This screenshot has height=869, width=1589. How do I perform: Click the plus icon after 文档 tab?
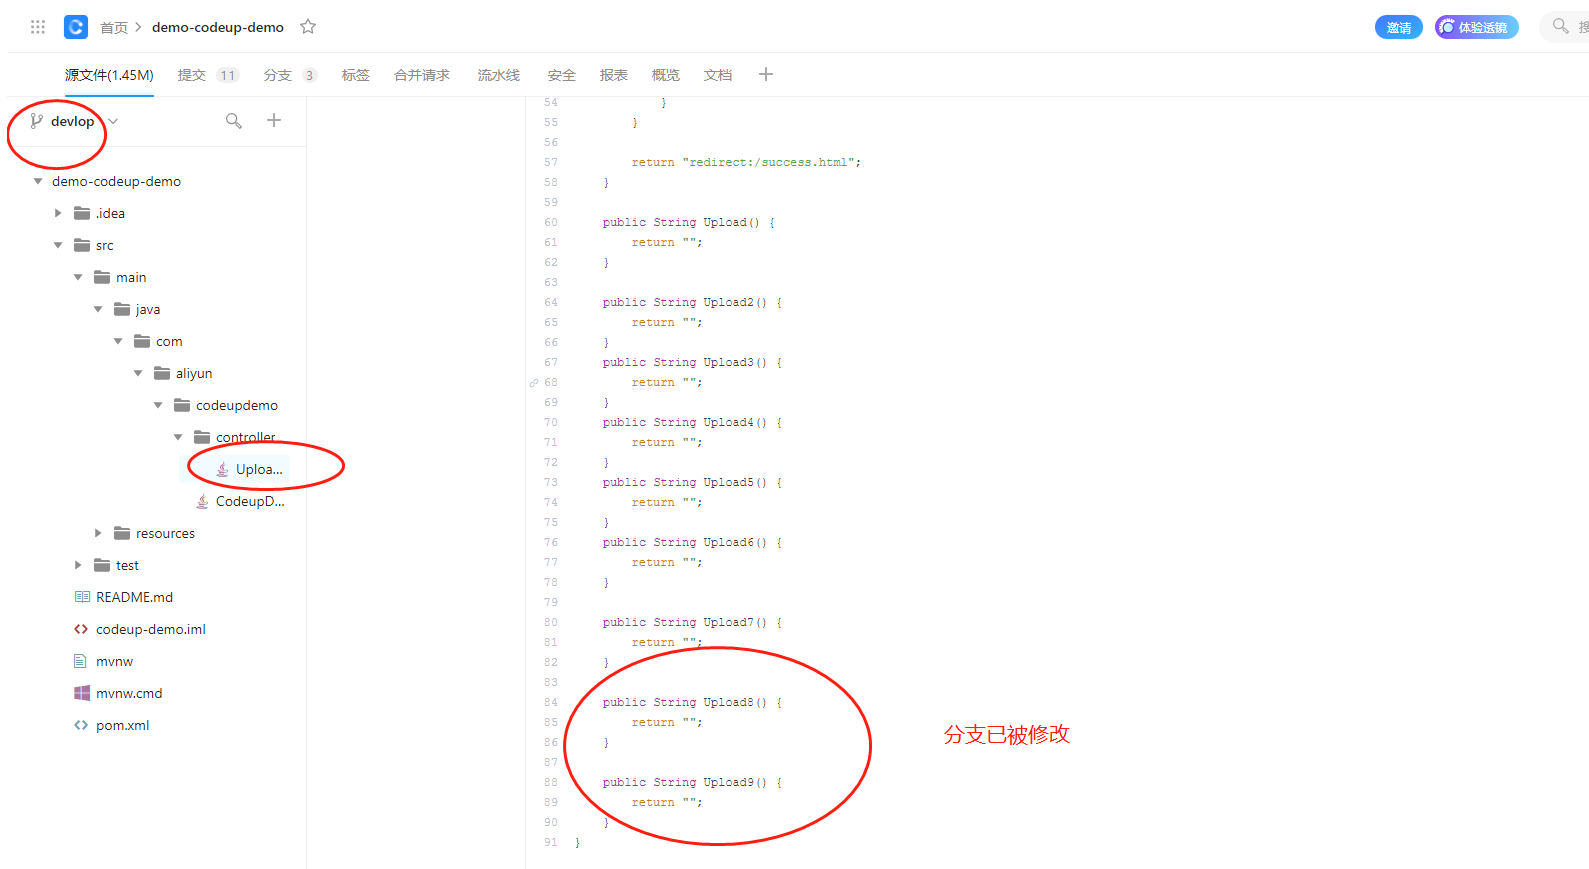pos(766,74)
